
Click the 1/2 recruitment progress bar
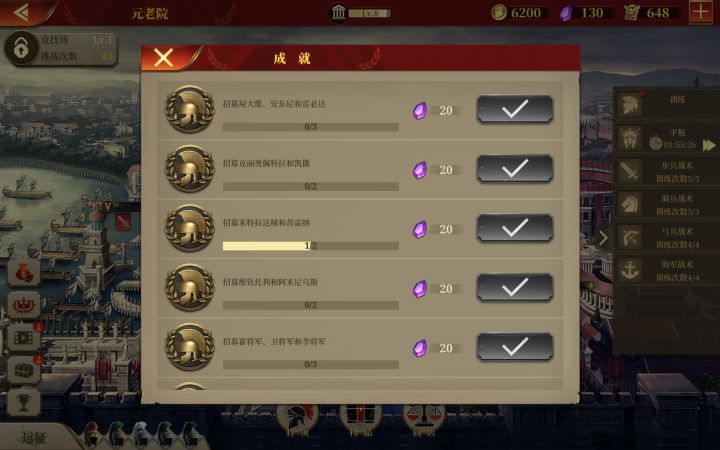pyautogui.click(x=310, y=246)
